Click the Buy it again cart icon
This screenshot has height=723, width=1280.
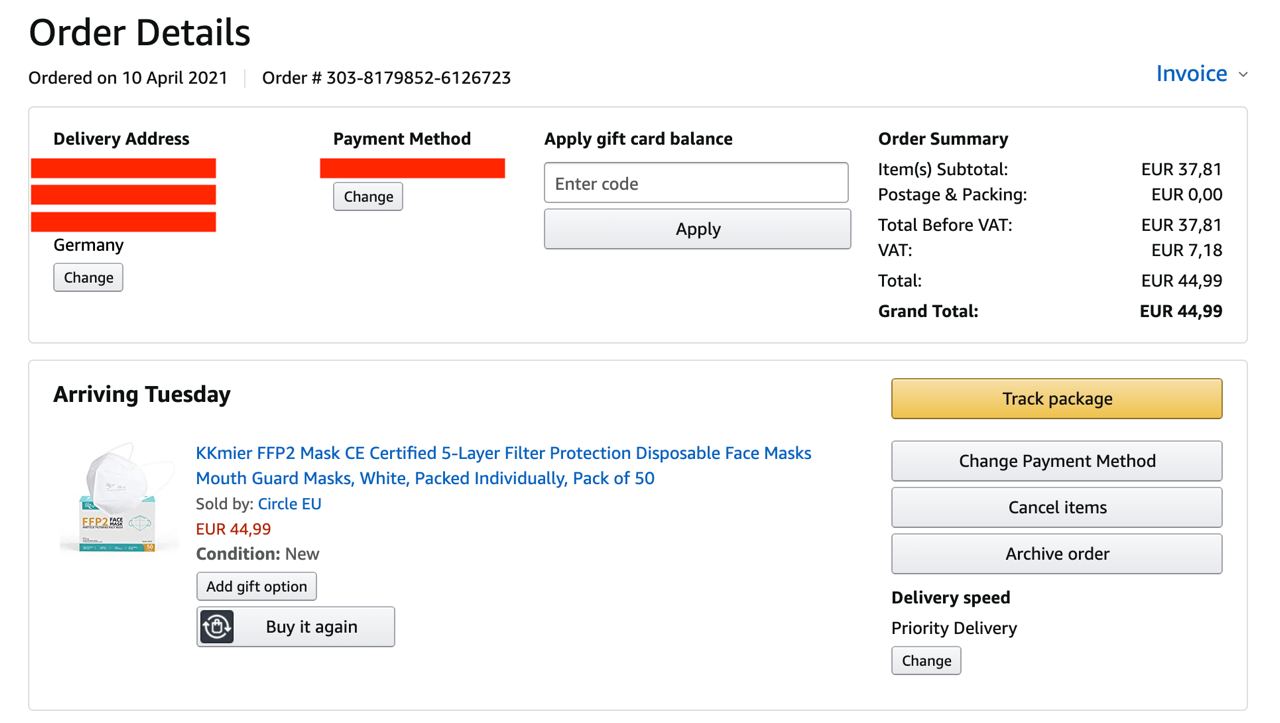pyautogui.click(x=217, y=627)
